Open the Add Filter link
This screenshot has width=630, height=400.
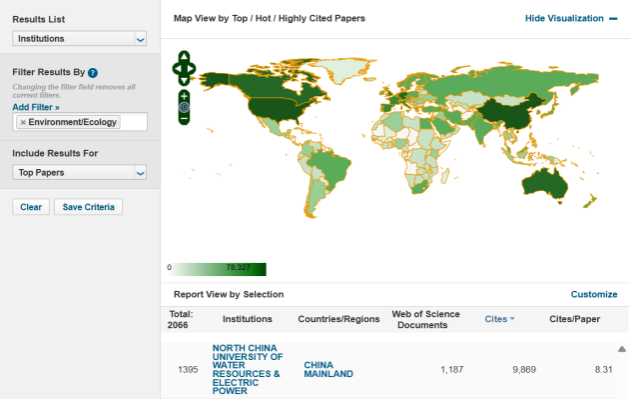(36, 106)
